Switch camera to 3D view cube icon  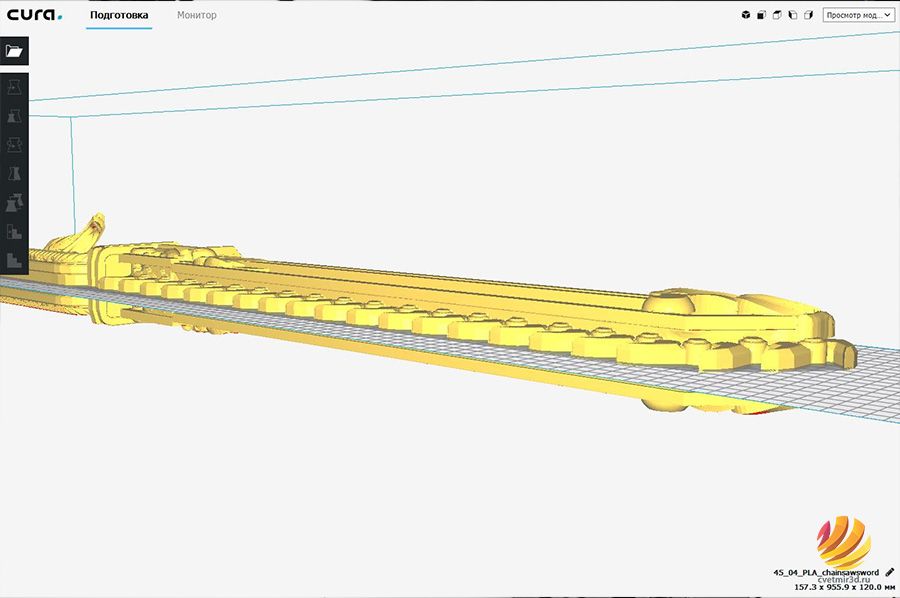[x=746, y=15]
